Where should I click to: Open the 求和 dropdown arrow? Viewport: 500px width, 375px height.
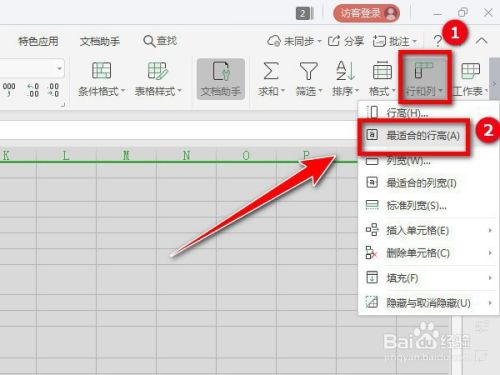283,90
